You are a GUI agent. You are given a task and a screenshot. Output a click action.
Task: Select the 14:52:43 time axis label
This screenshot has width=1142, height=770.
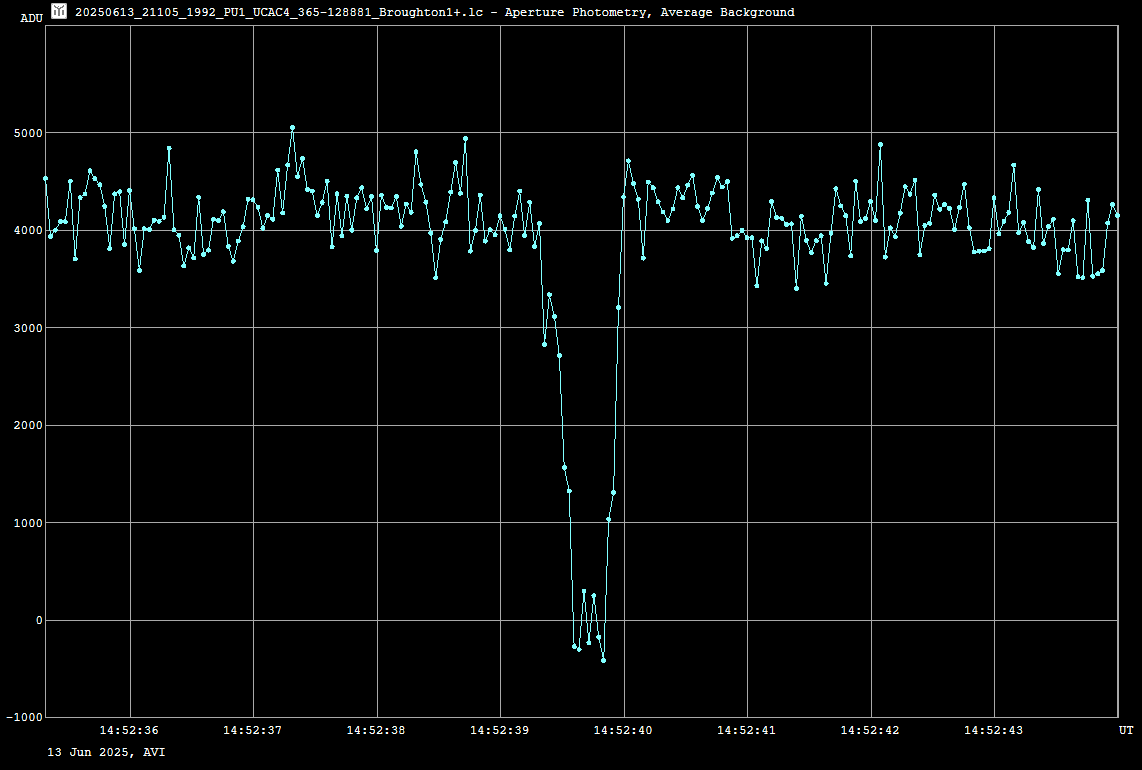994,731
